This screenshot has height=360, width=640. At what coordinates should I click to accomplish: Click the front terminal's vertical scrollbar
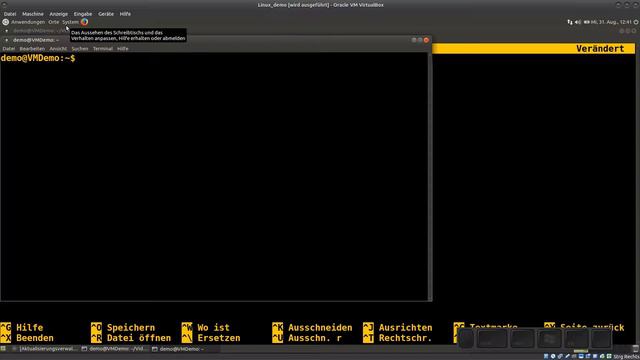click(x=430, y=176)
